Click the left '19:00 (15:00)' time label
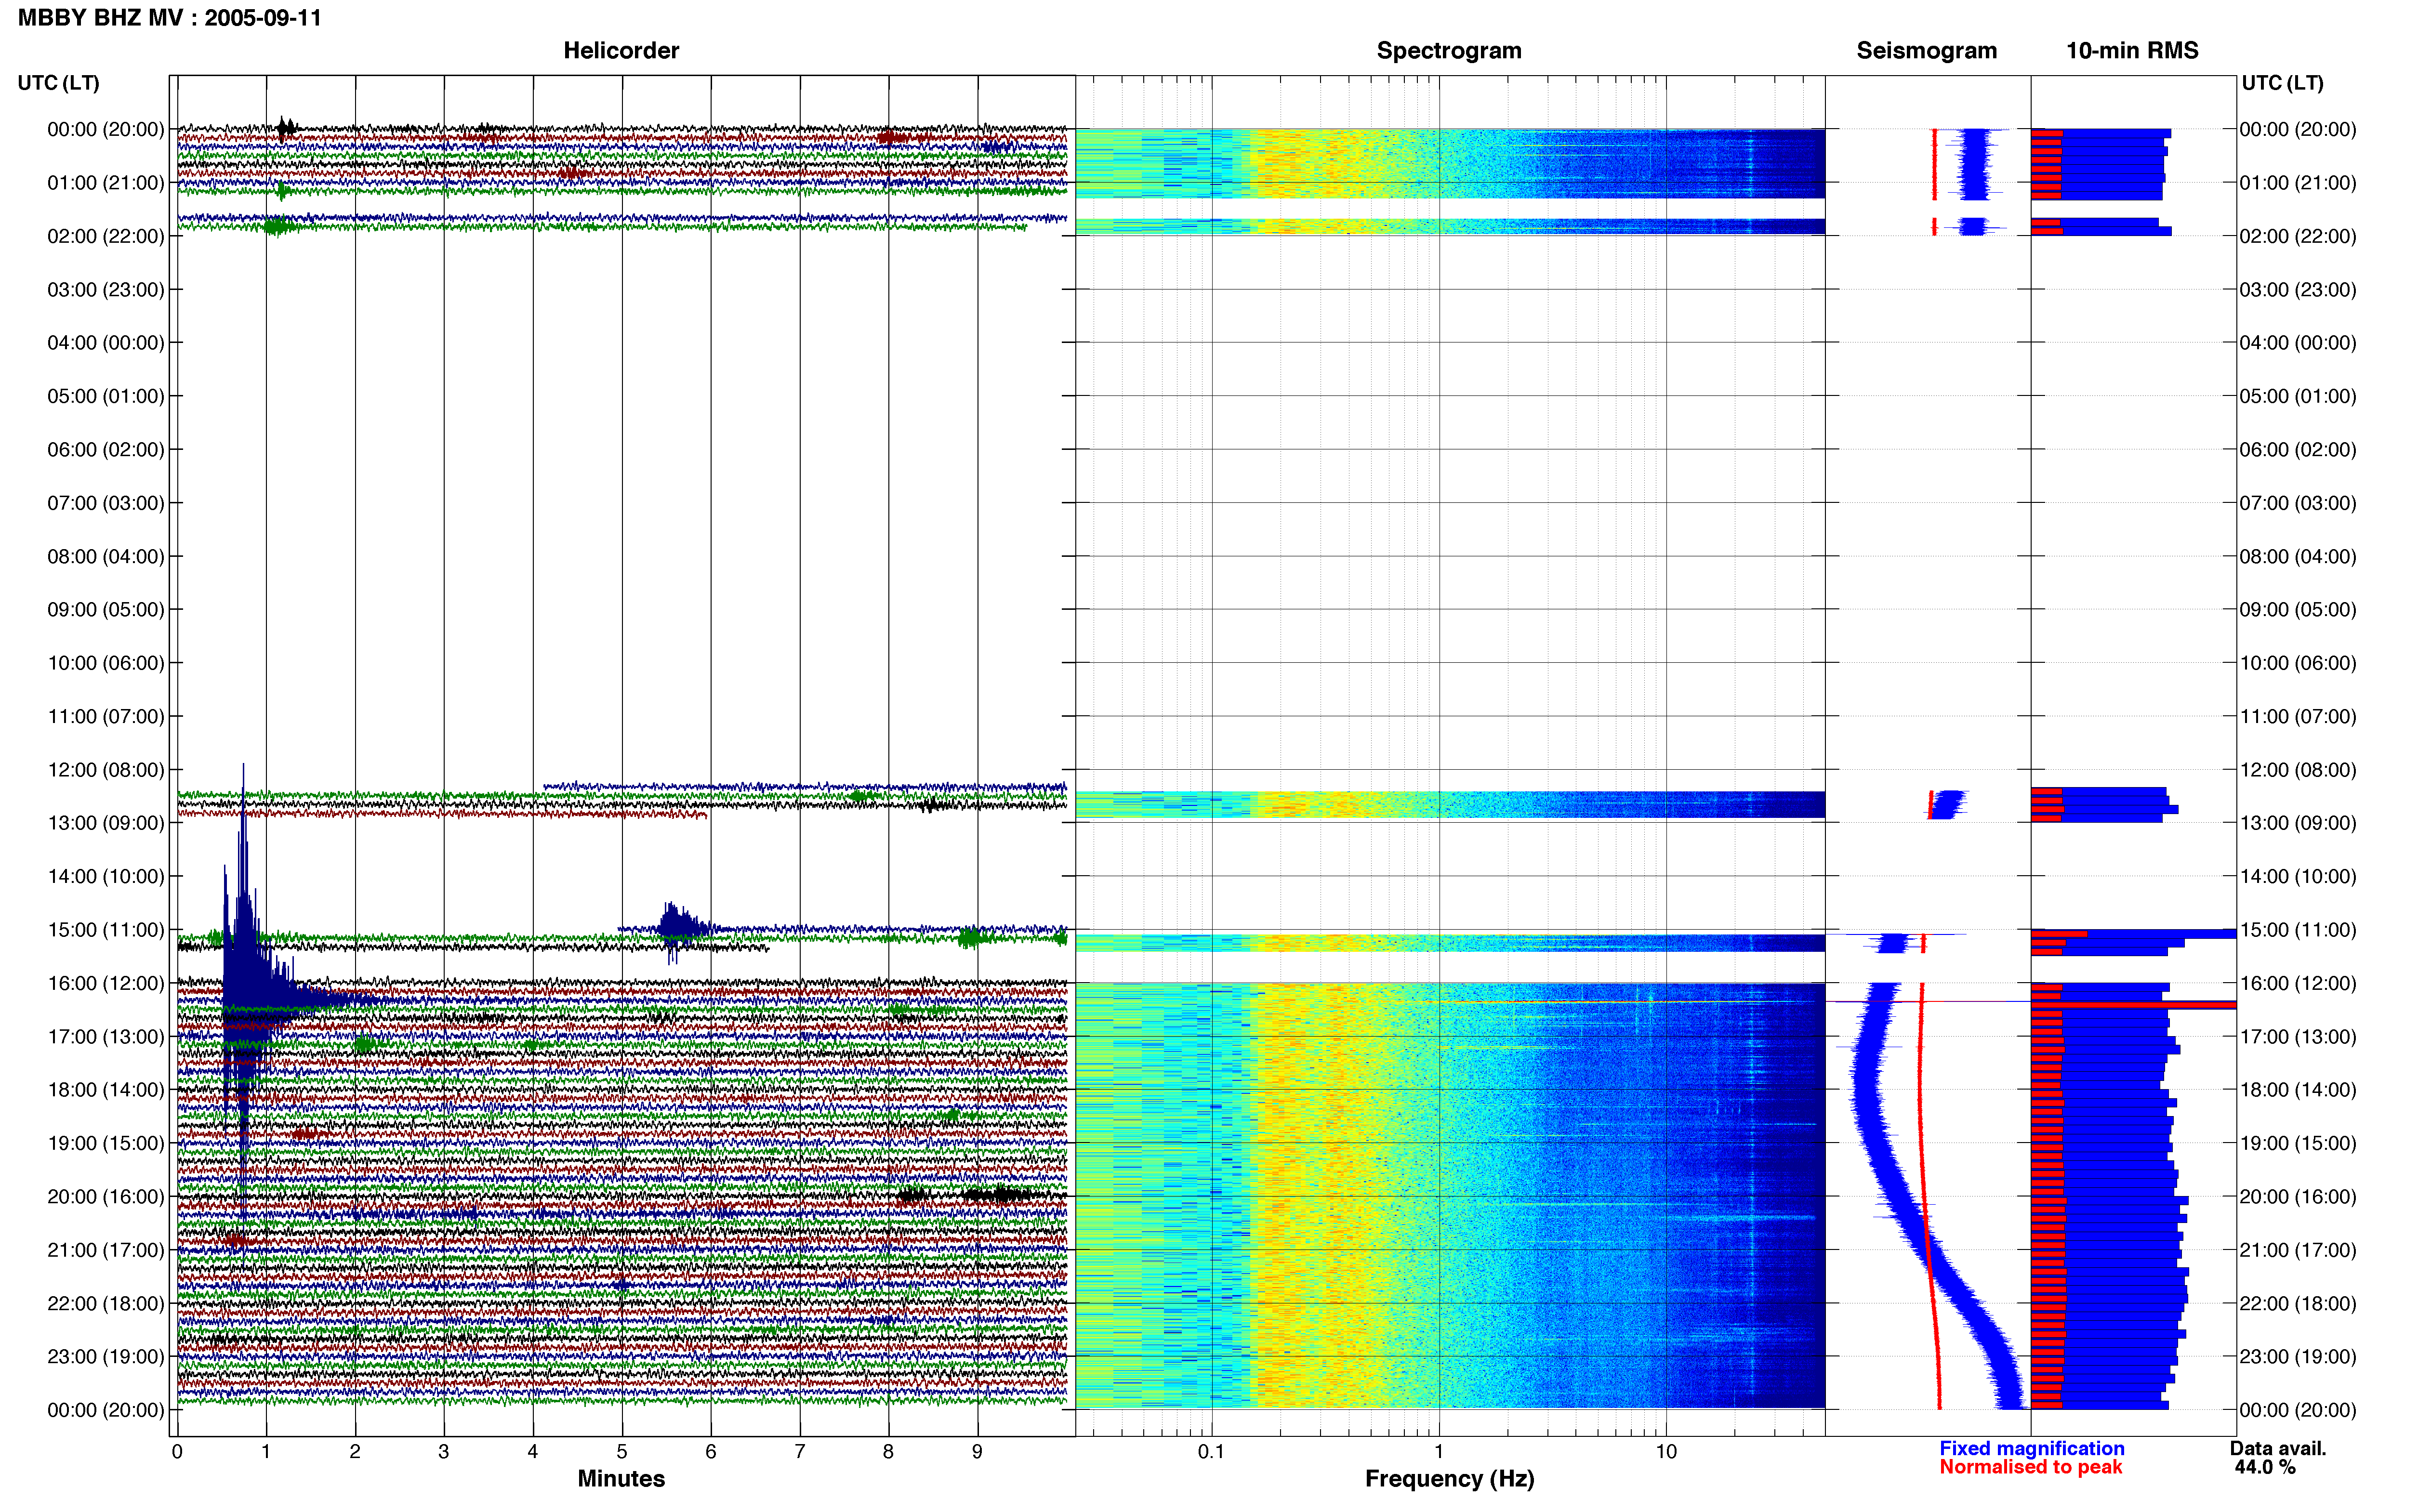 tap(106, 1143)
